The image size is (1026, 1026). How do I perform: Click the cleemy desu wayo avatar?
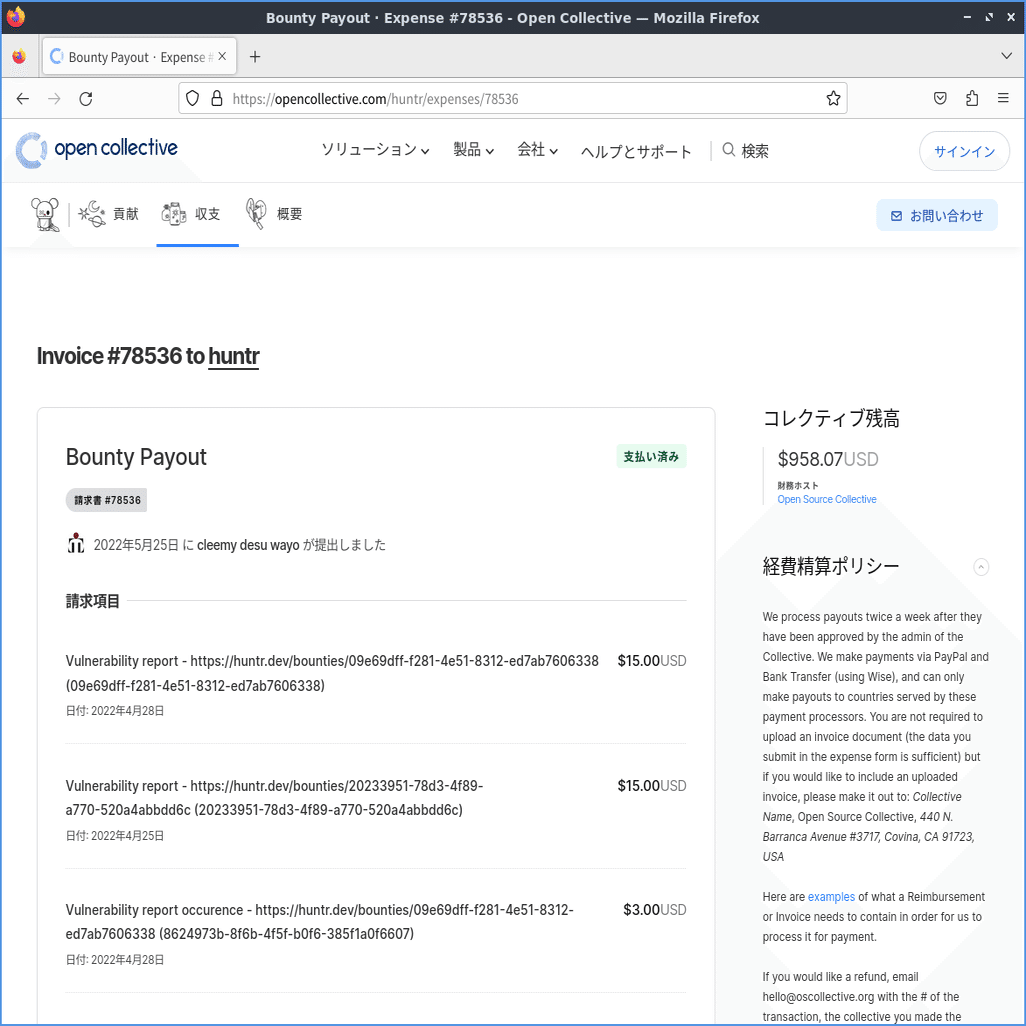tap(76, 544)
